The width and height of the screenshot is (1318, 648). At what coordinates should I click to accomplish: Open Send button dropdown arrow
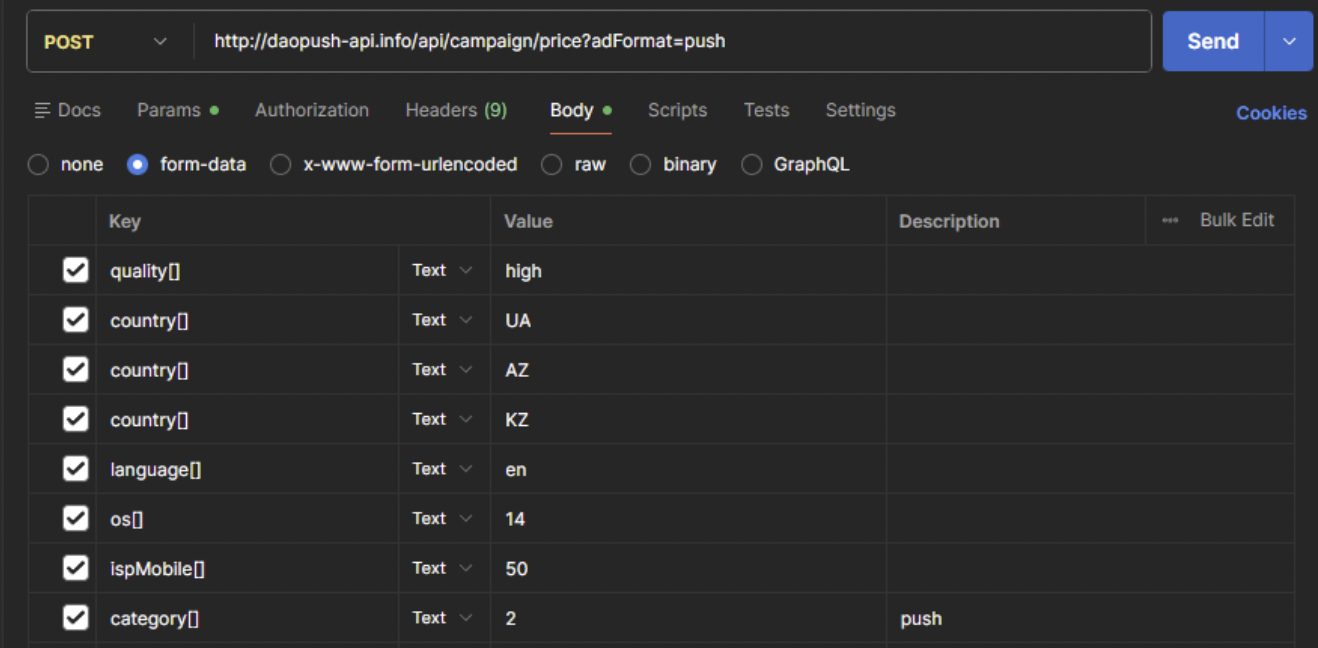tap(1289, 42)
